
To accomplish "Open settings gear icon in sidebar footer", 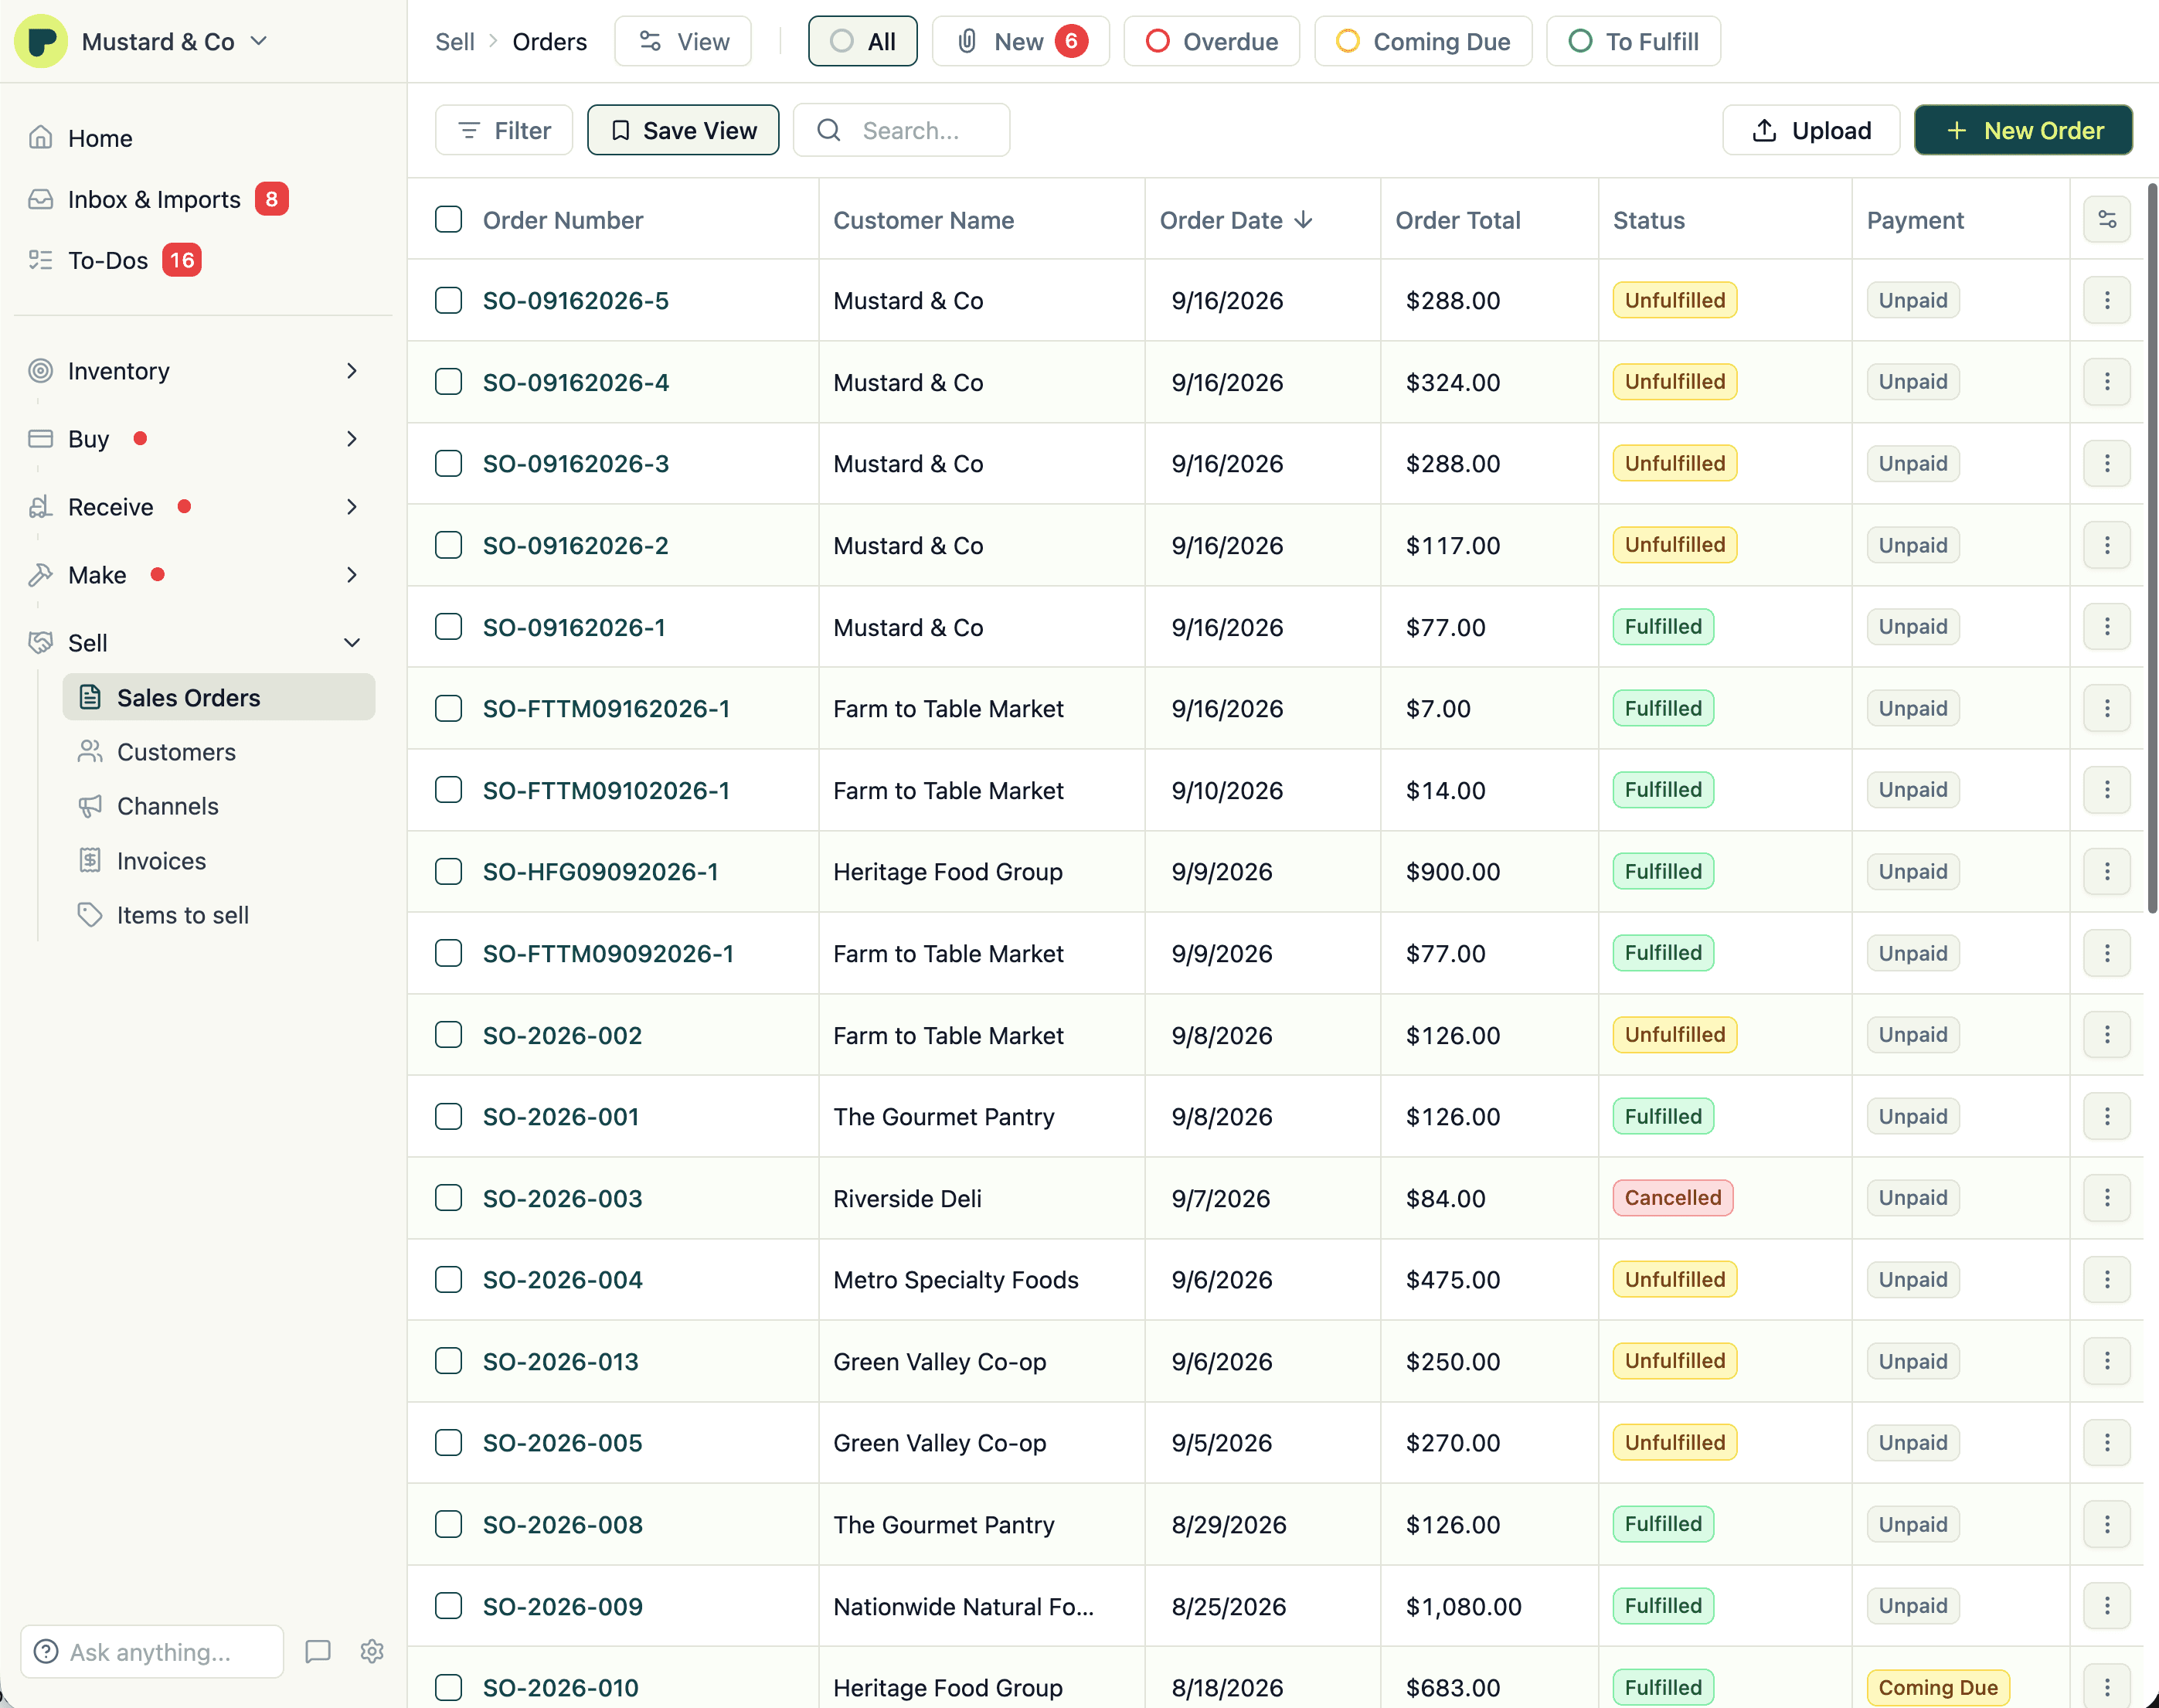I will (372, 1651).
